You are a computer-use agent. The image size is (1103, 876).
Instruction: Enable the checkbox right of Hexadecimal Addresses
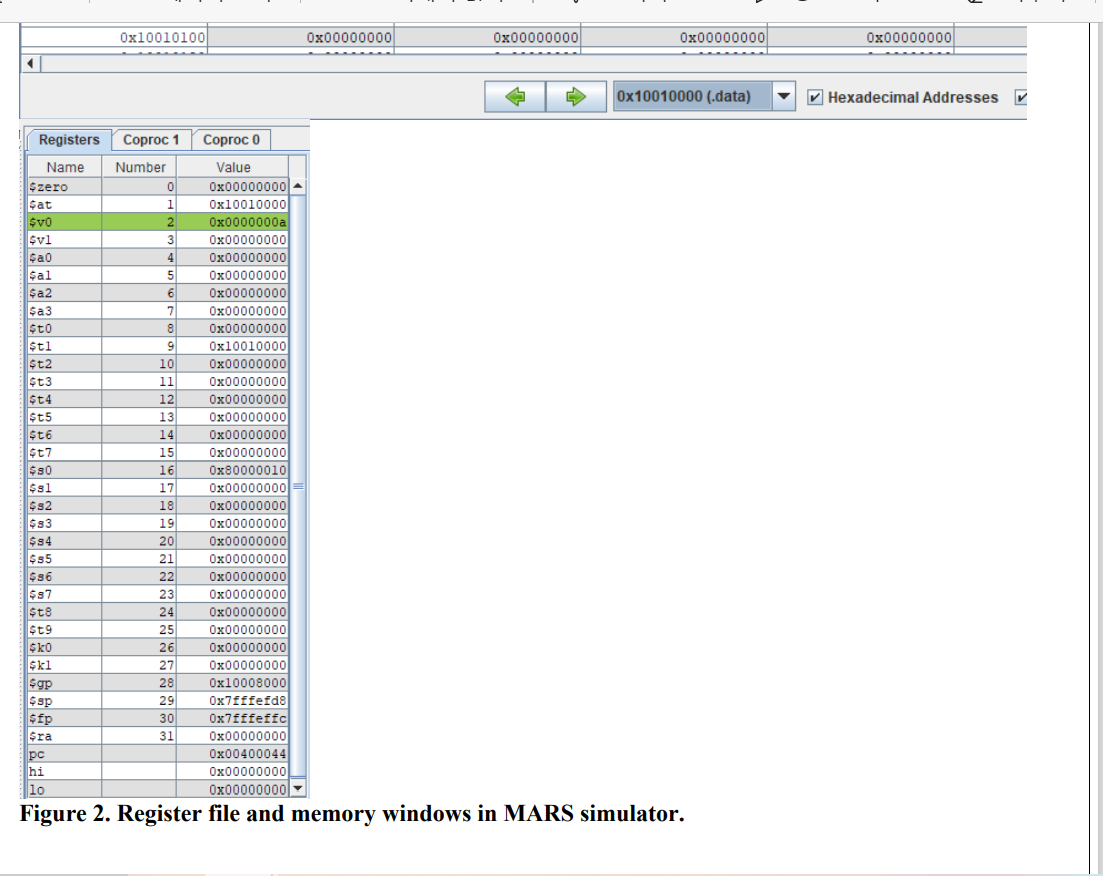point(1022,96)
